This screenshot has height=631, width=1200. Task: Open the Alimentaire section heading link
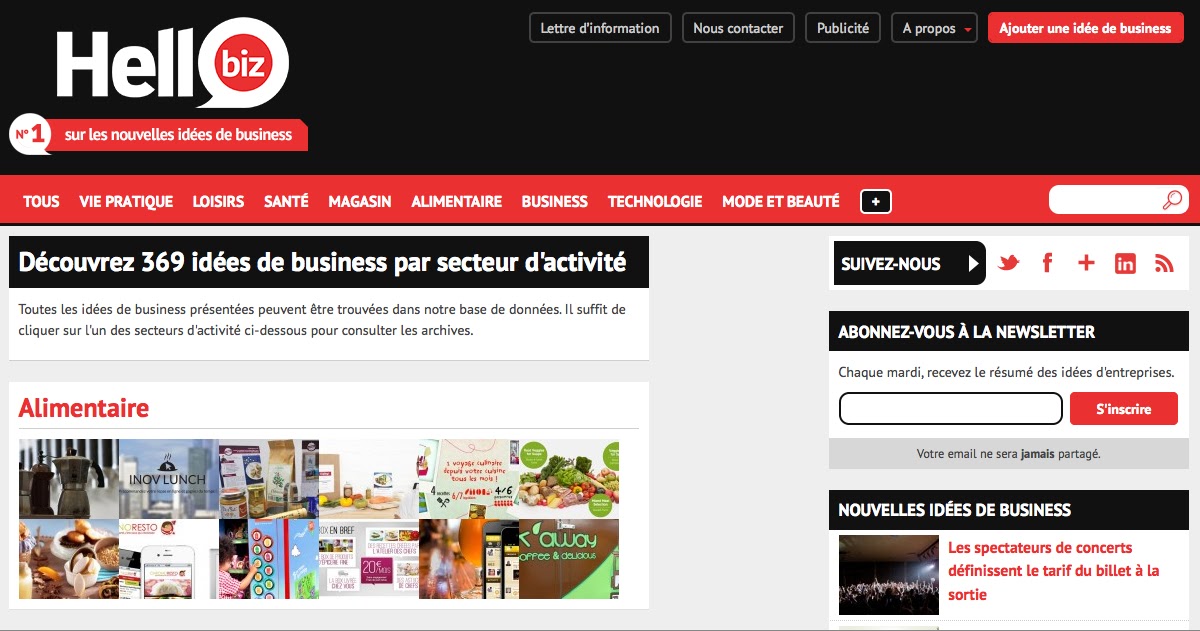click(84, 408)
